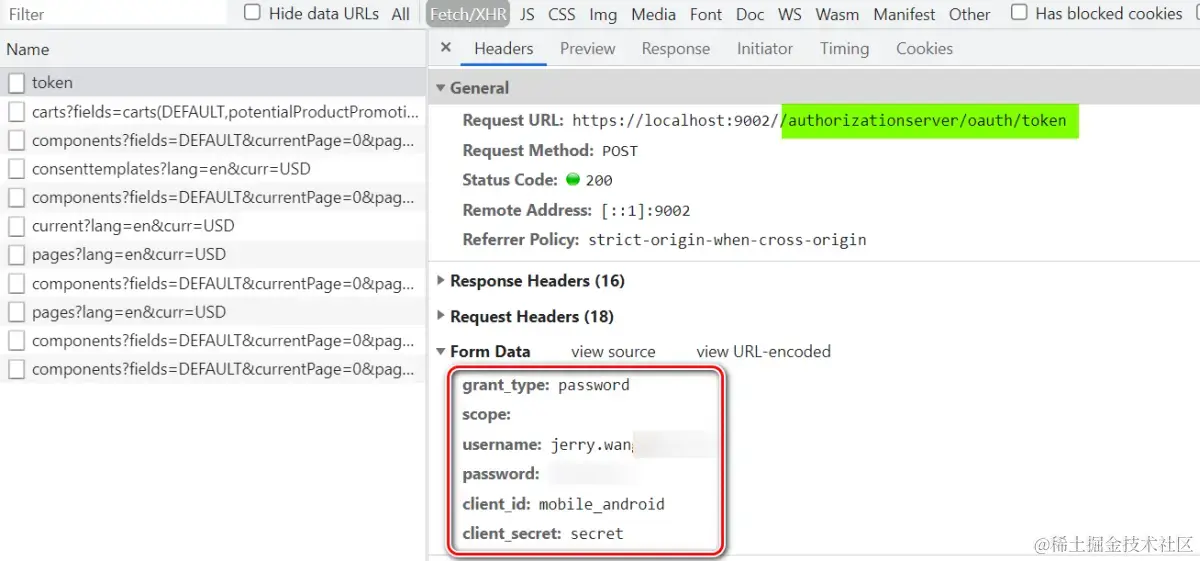The image size is (1200, 561).
Task: Filter requests by Img
Action: (603, 14)
